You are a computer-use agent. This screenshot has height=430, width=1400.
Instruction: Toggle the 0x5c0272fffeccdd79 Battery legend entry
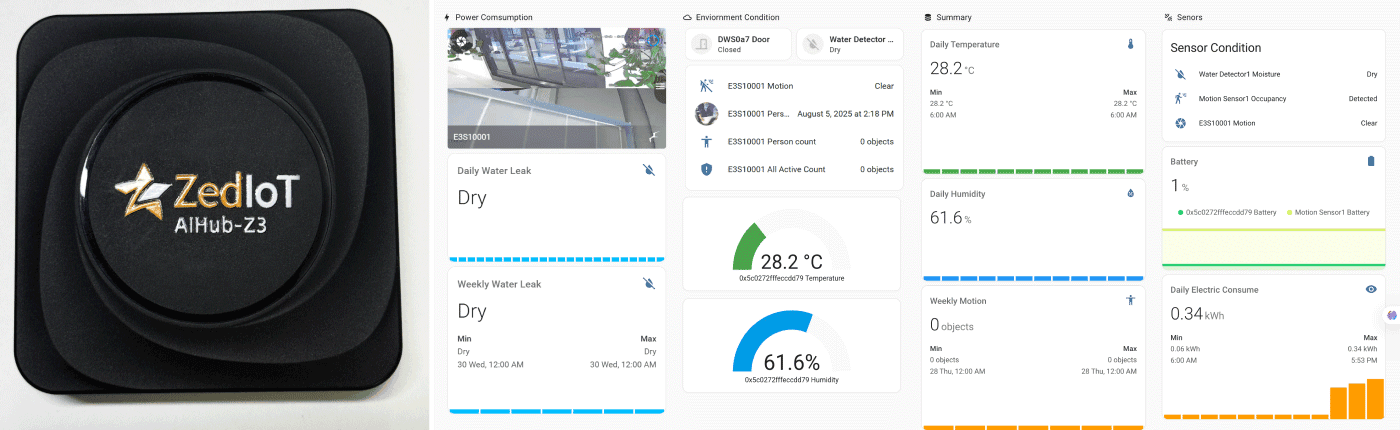click(x=1227, y=212)
